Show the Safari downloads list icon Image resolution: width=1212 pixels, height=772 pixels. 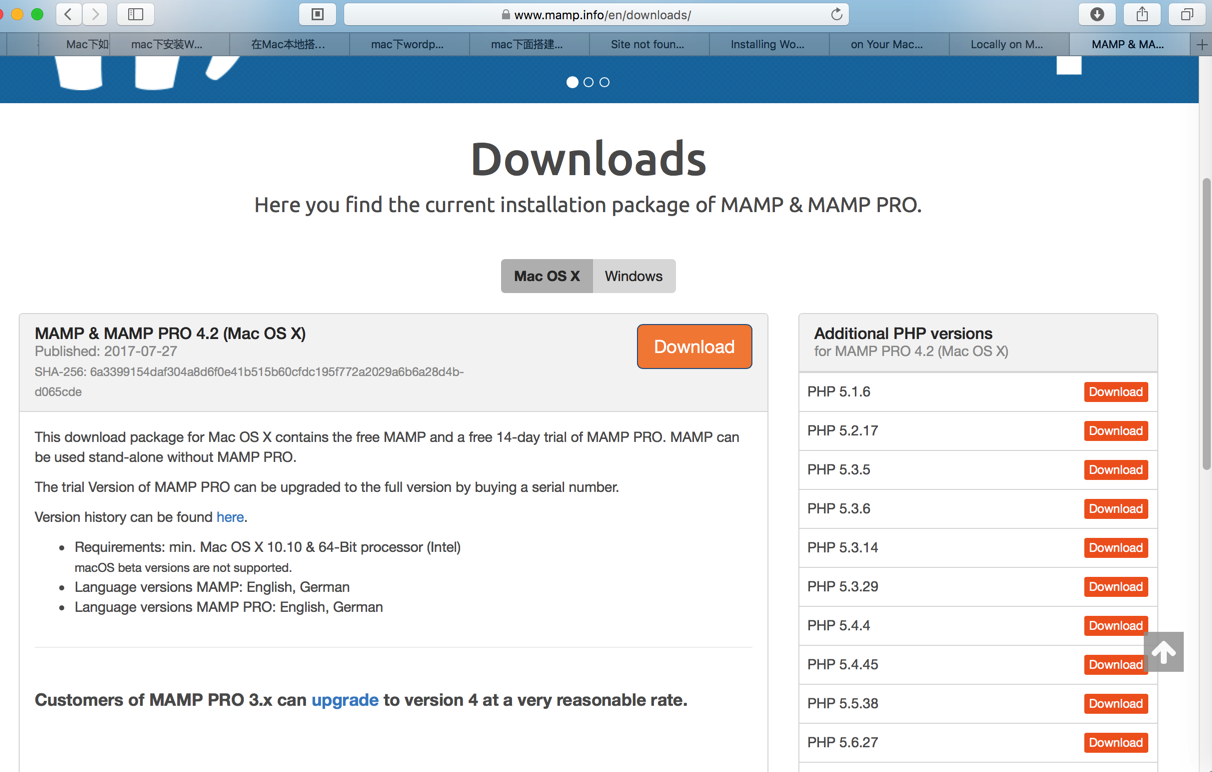[1097, 14]
